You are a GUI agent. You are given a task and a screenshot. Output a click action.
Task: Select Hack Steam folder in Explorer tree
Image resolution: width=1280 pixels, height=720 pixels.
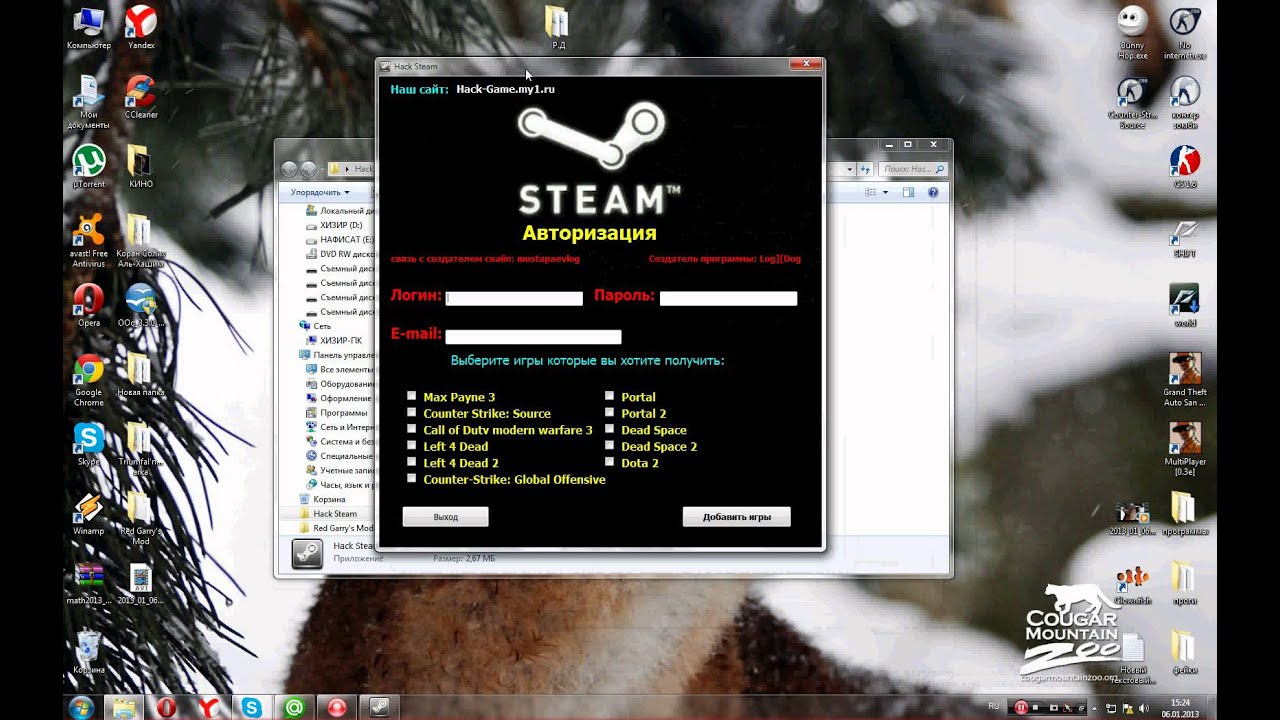[x=328, y=514]
